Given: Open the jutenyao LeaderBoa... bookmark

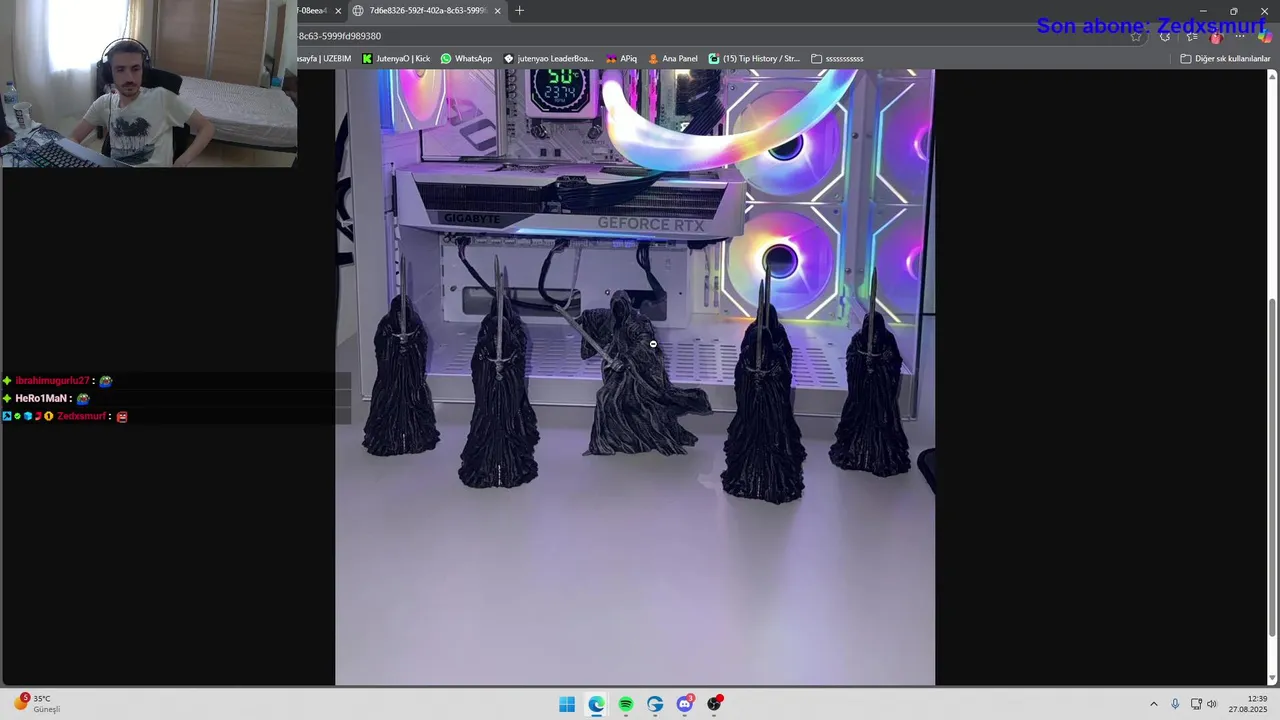Looking at the screenshot, I should (x=549, y=59).
